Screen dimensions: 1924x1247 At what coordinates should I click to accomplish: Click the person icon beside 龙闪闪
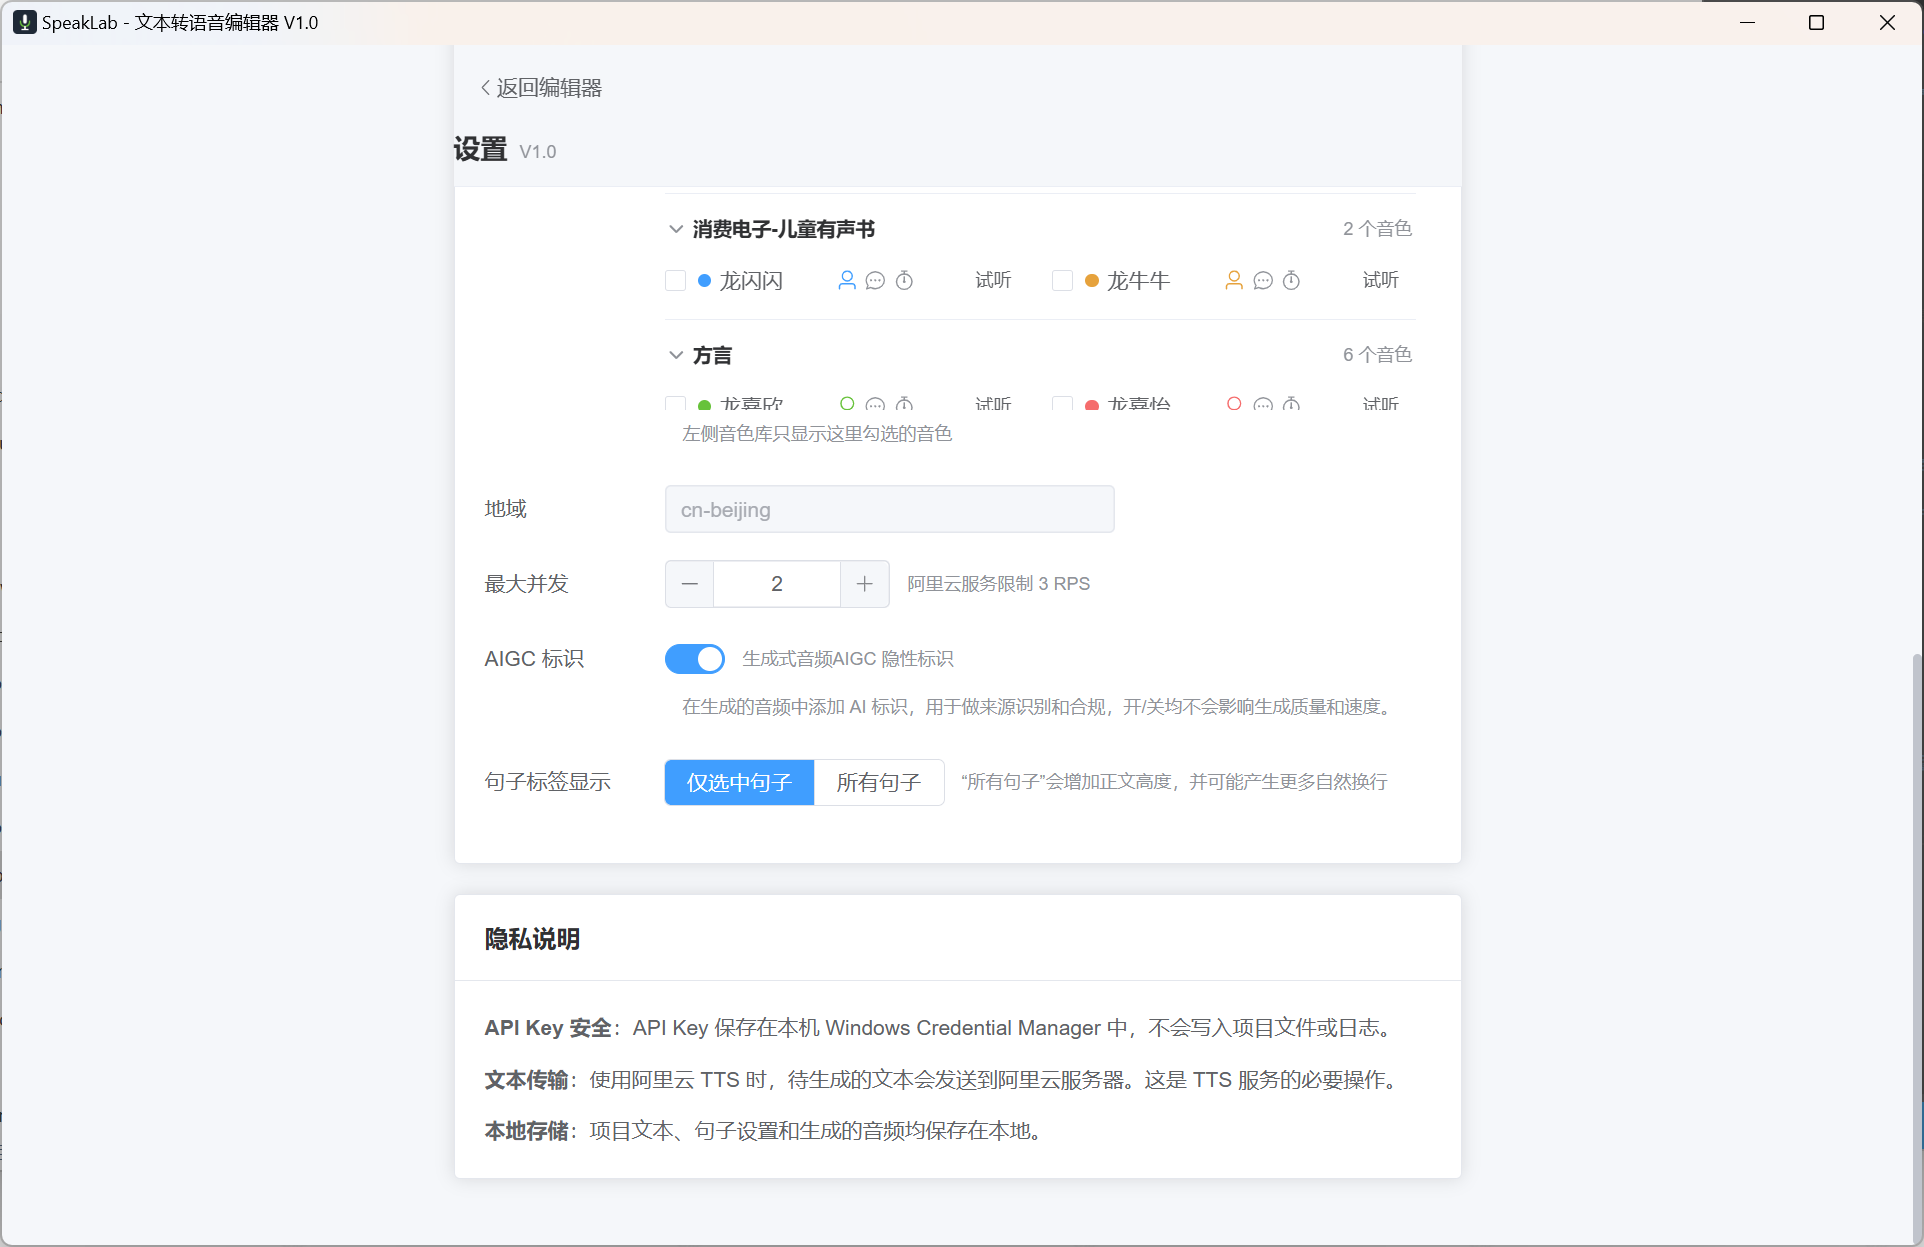847,280
